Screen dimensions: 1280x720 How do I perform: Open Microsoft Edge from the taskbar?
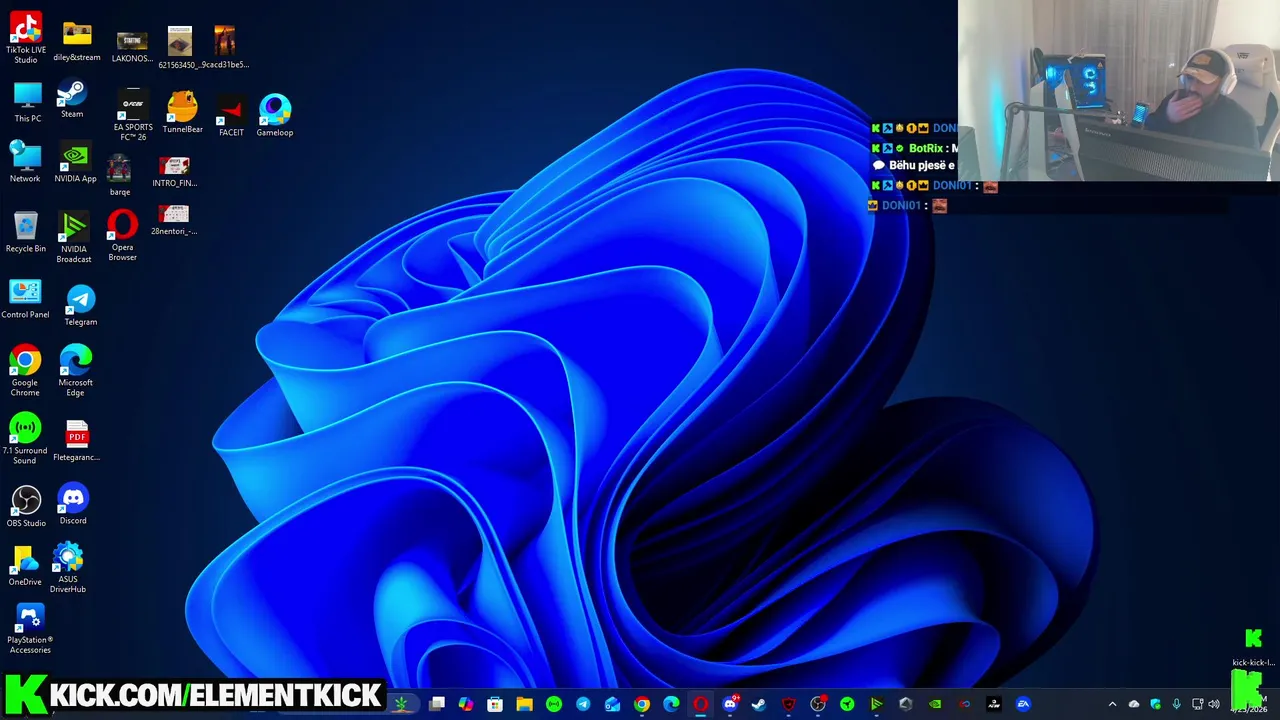click(x=671, y=704)
